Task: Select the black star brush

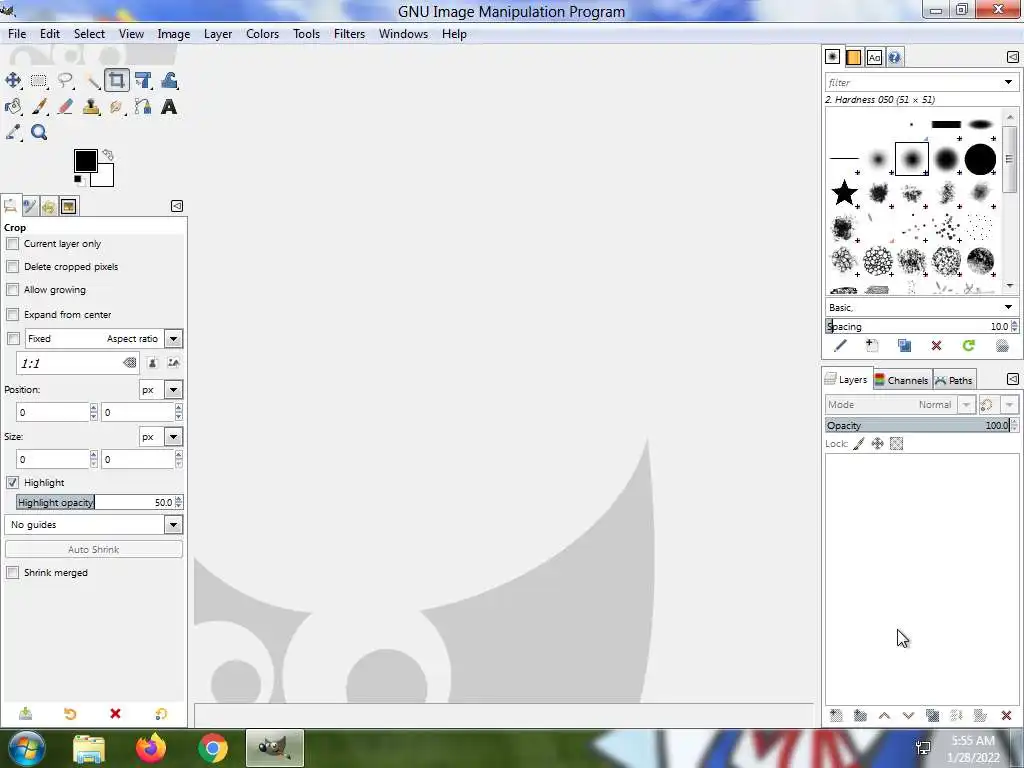Action: coord(844,193)
